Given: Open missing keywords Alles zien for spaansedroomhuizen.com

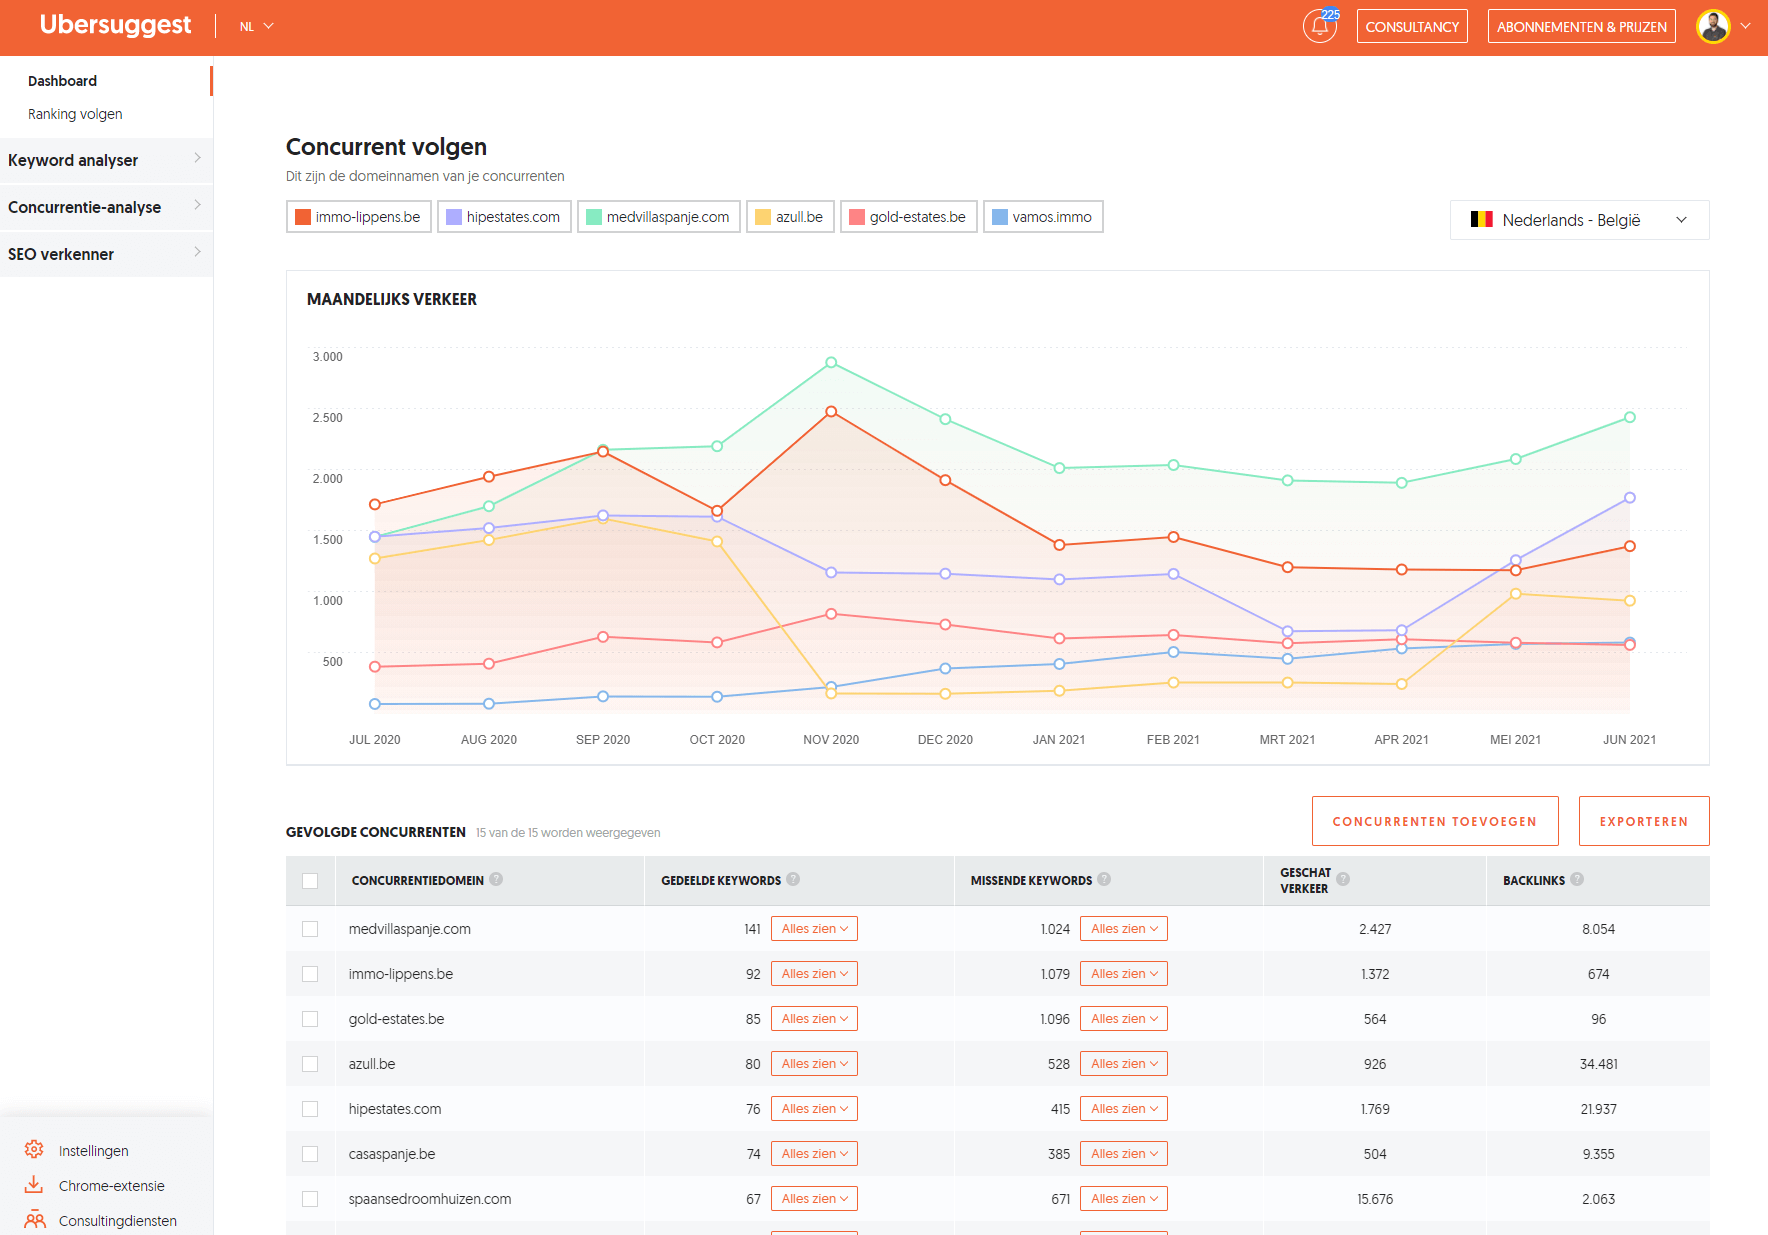Looking at the screenshot, I should point(1124,1199).
